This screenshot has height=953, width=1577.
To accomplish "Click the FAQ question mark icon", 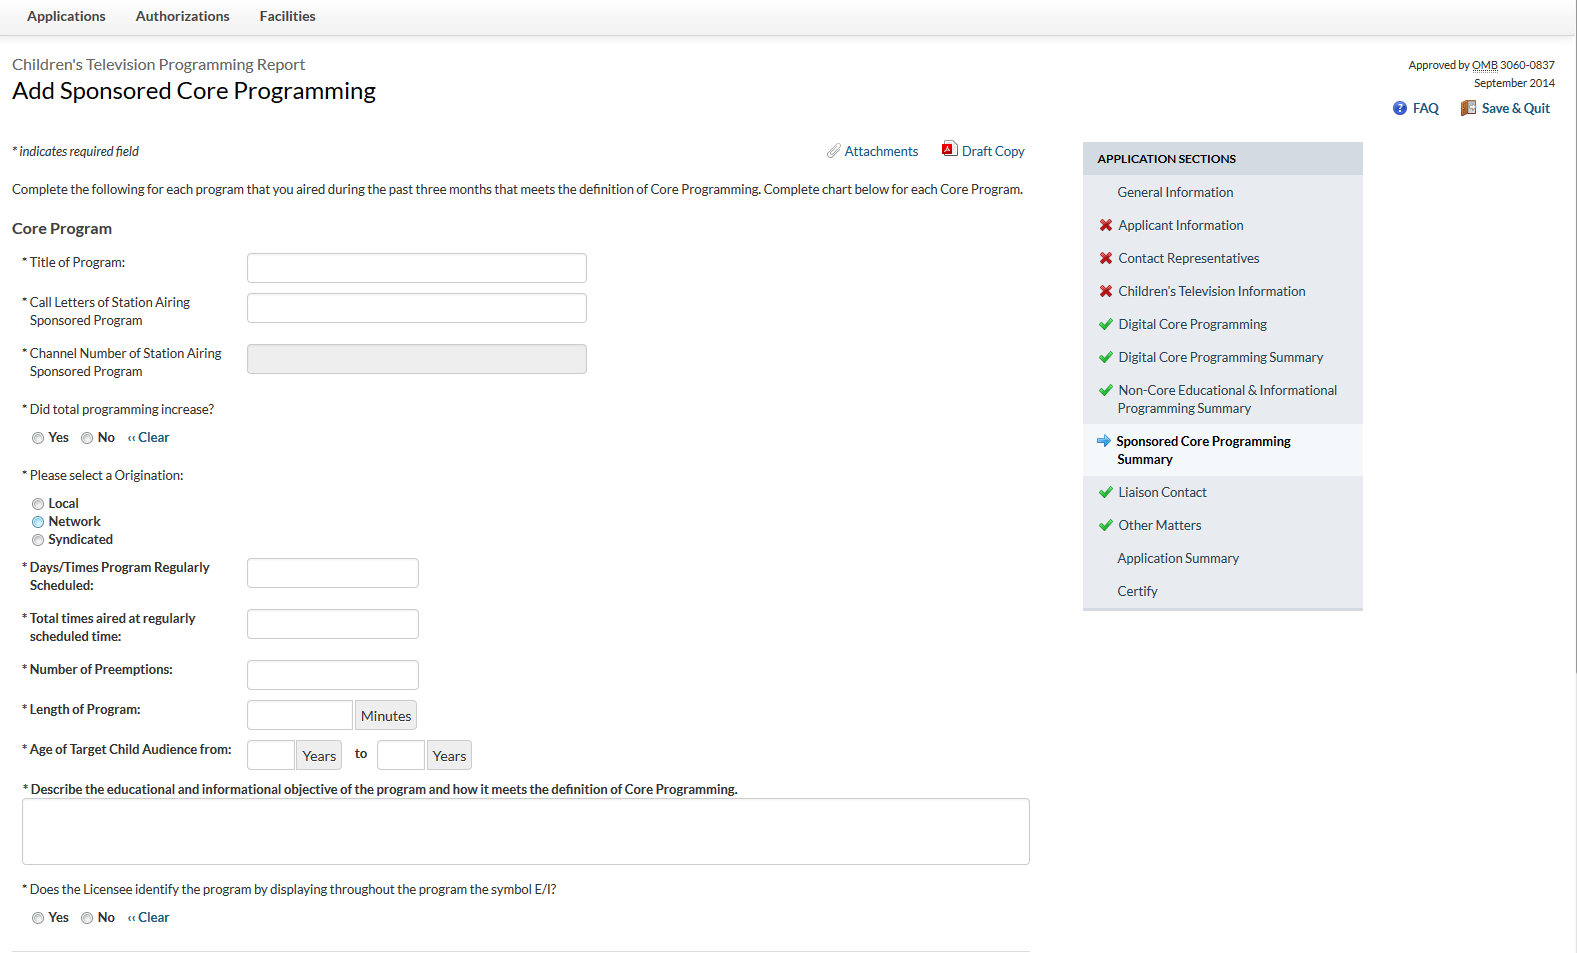I will pyautogui.click(x=1400, y=108).
